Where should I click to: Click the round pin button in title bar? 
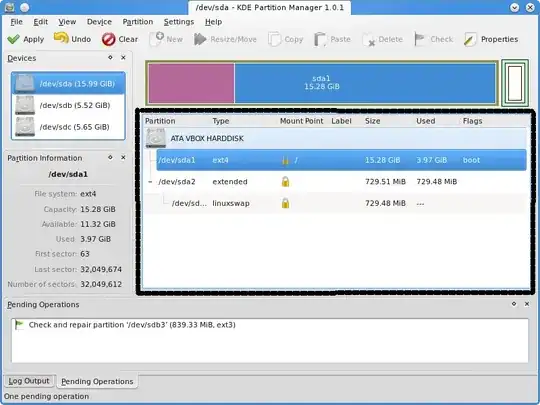coord(24,7)
